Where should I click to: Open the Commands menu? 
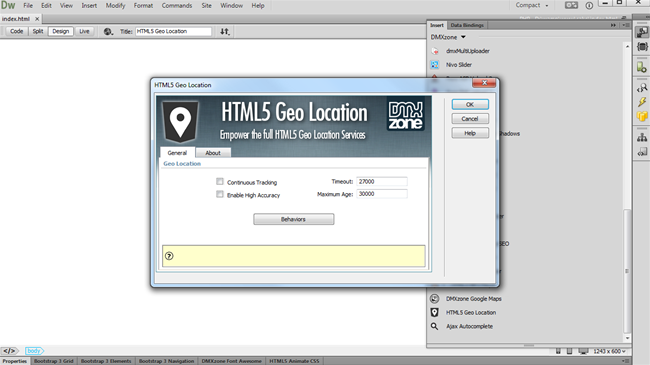click(177, 5)
